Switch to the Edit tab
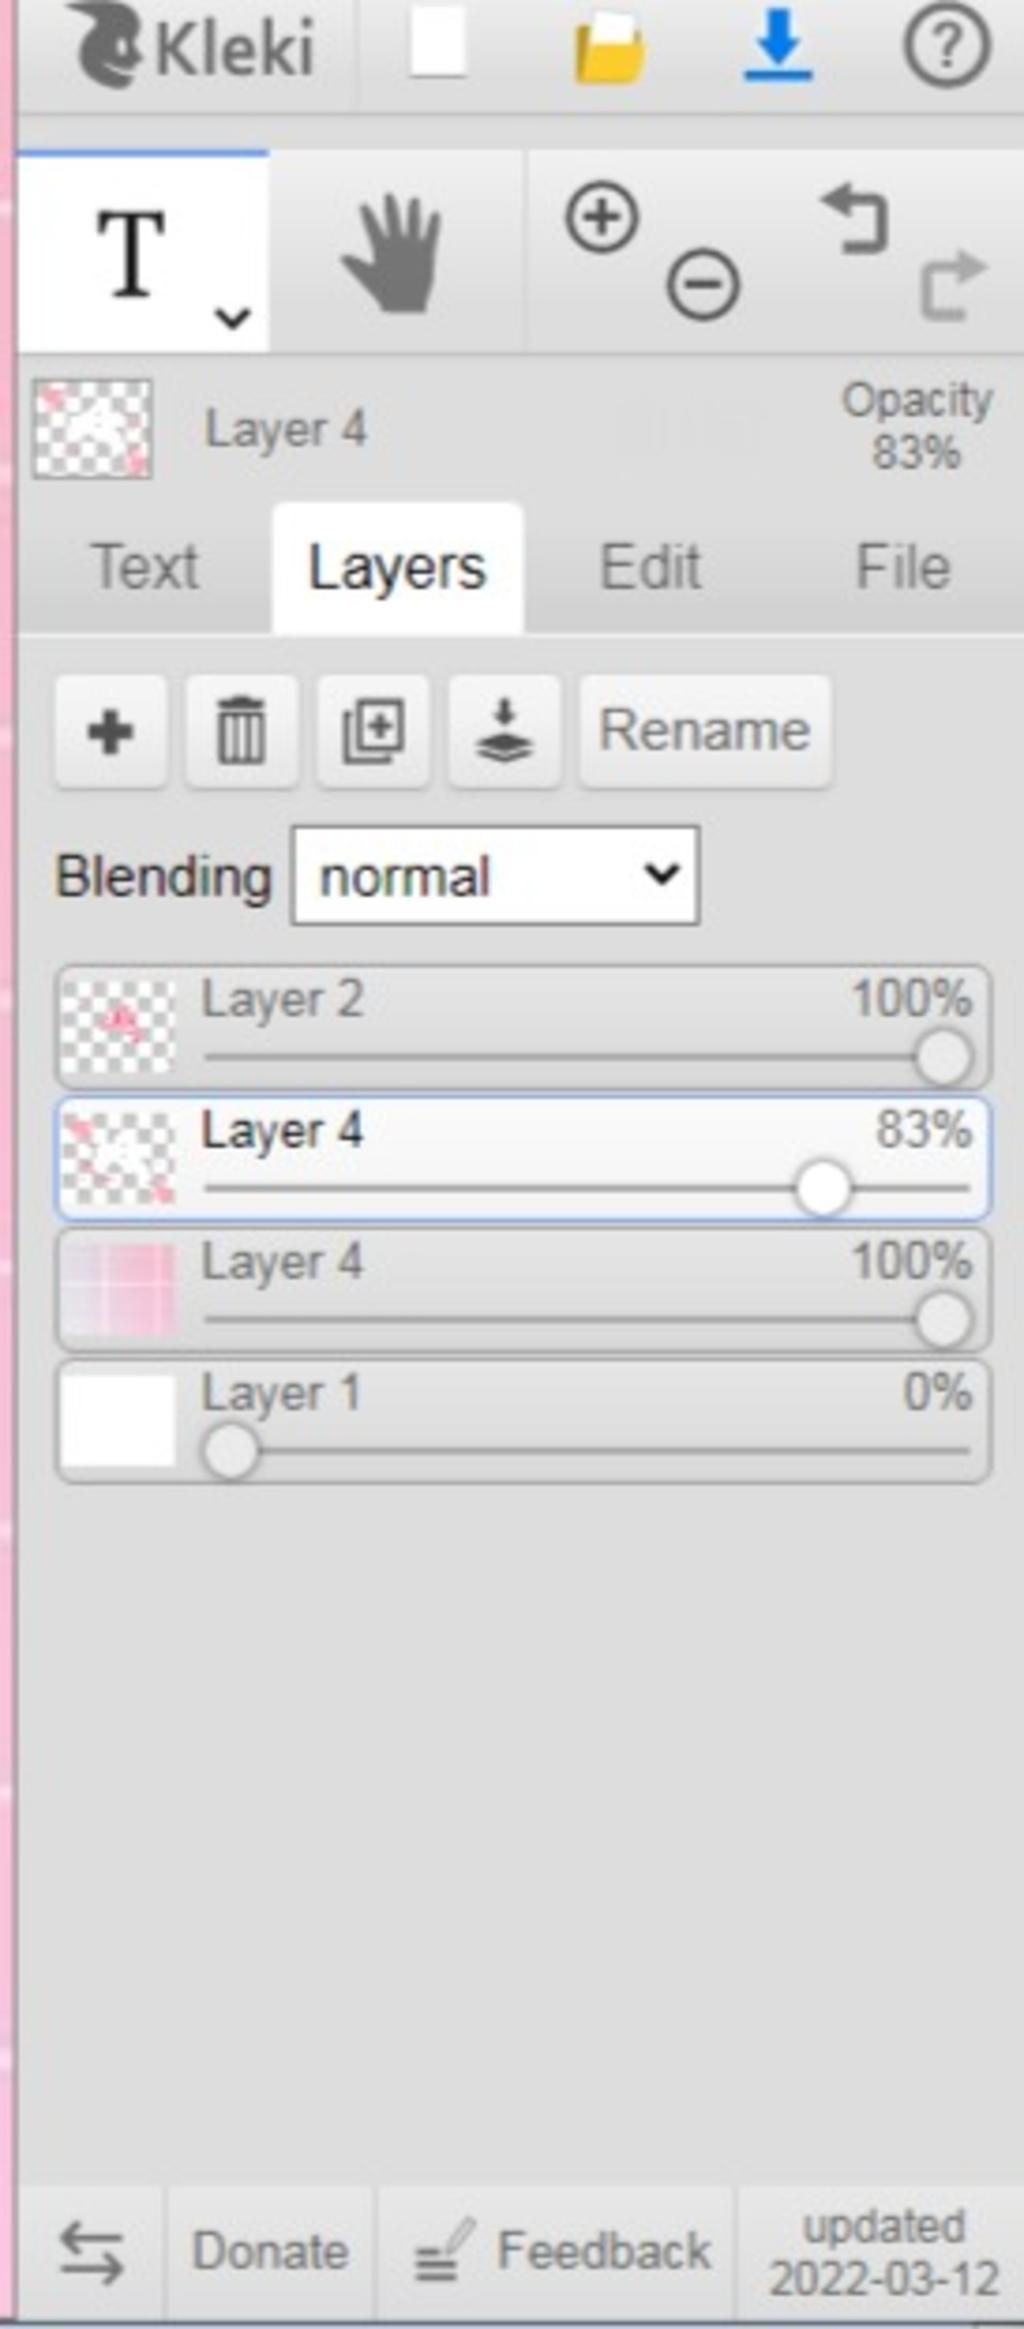Image resolution: width=1024 pixels, height=2329 pixels. 650,568
